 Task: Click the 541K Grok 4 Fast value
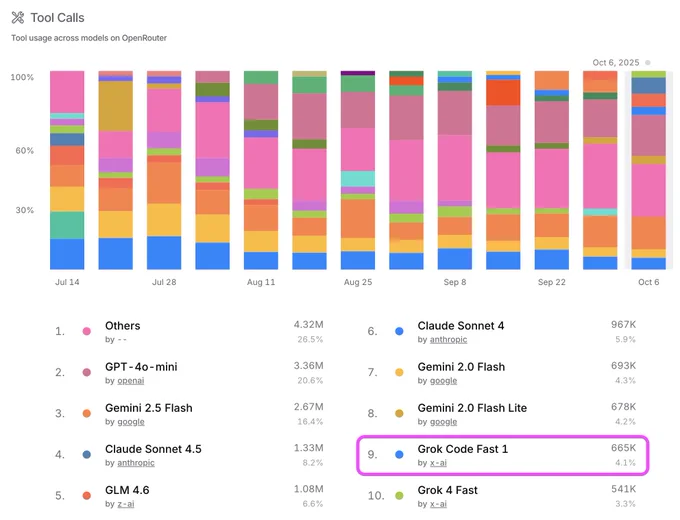click(x=623, y=489)
